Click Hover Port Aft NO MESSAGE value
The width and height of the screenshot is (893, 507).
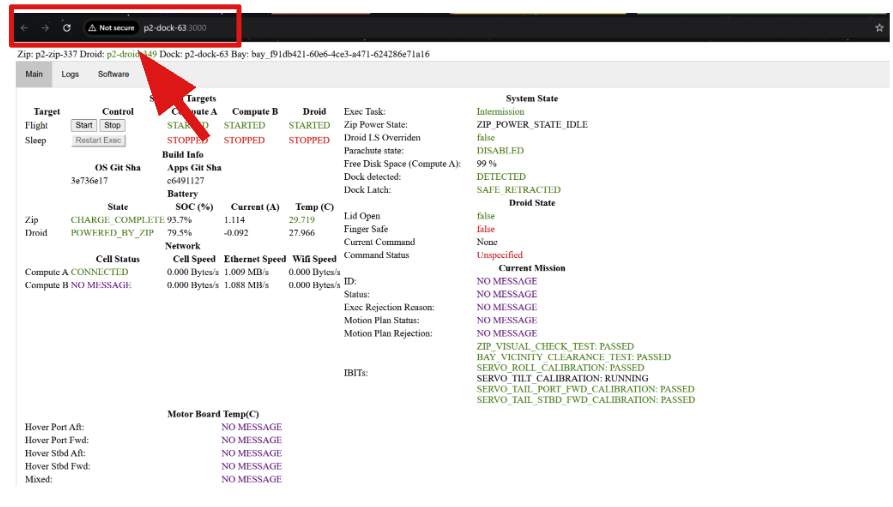[251, 427]
